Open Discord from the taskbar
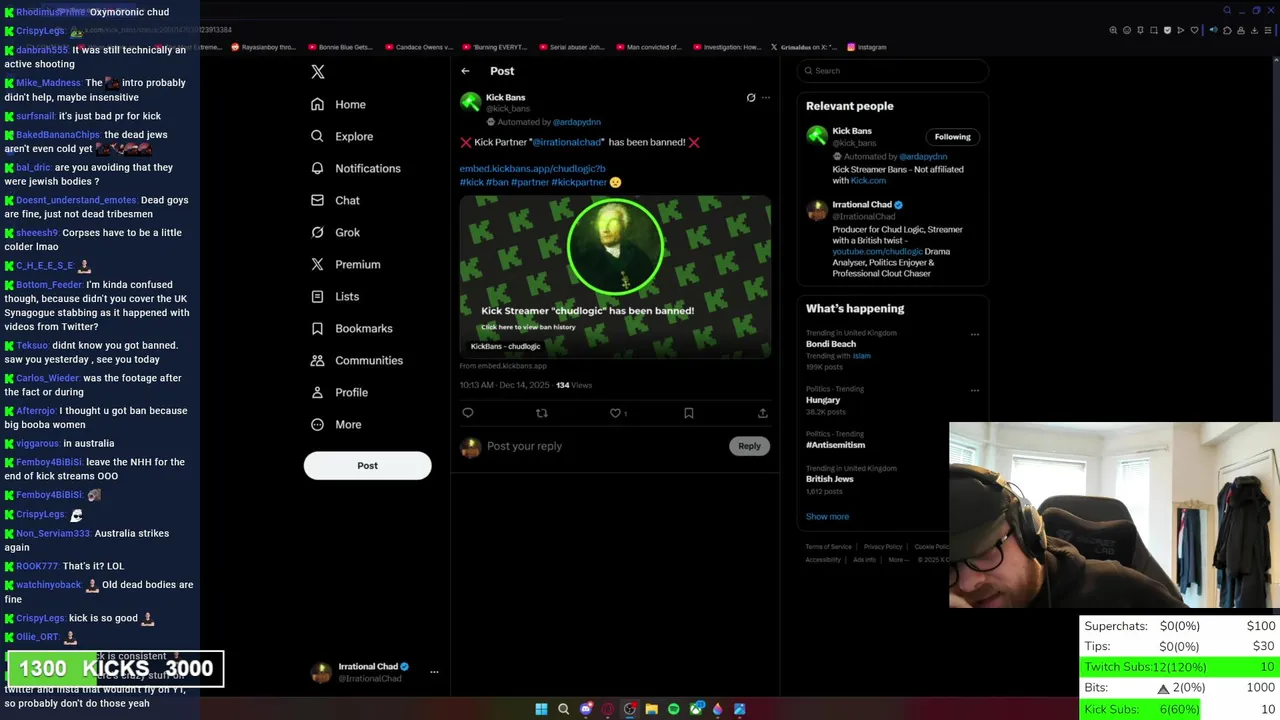The height and width of the screenshot is (720, 1280). (x=586, y=709)
